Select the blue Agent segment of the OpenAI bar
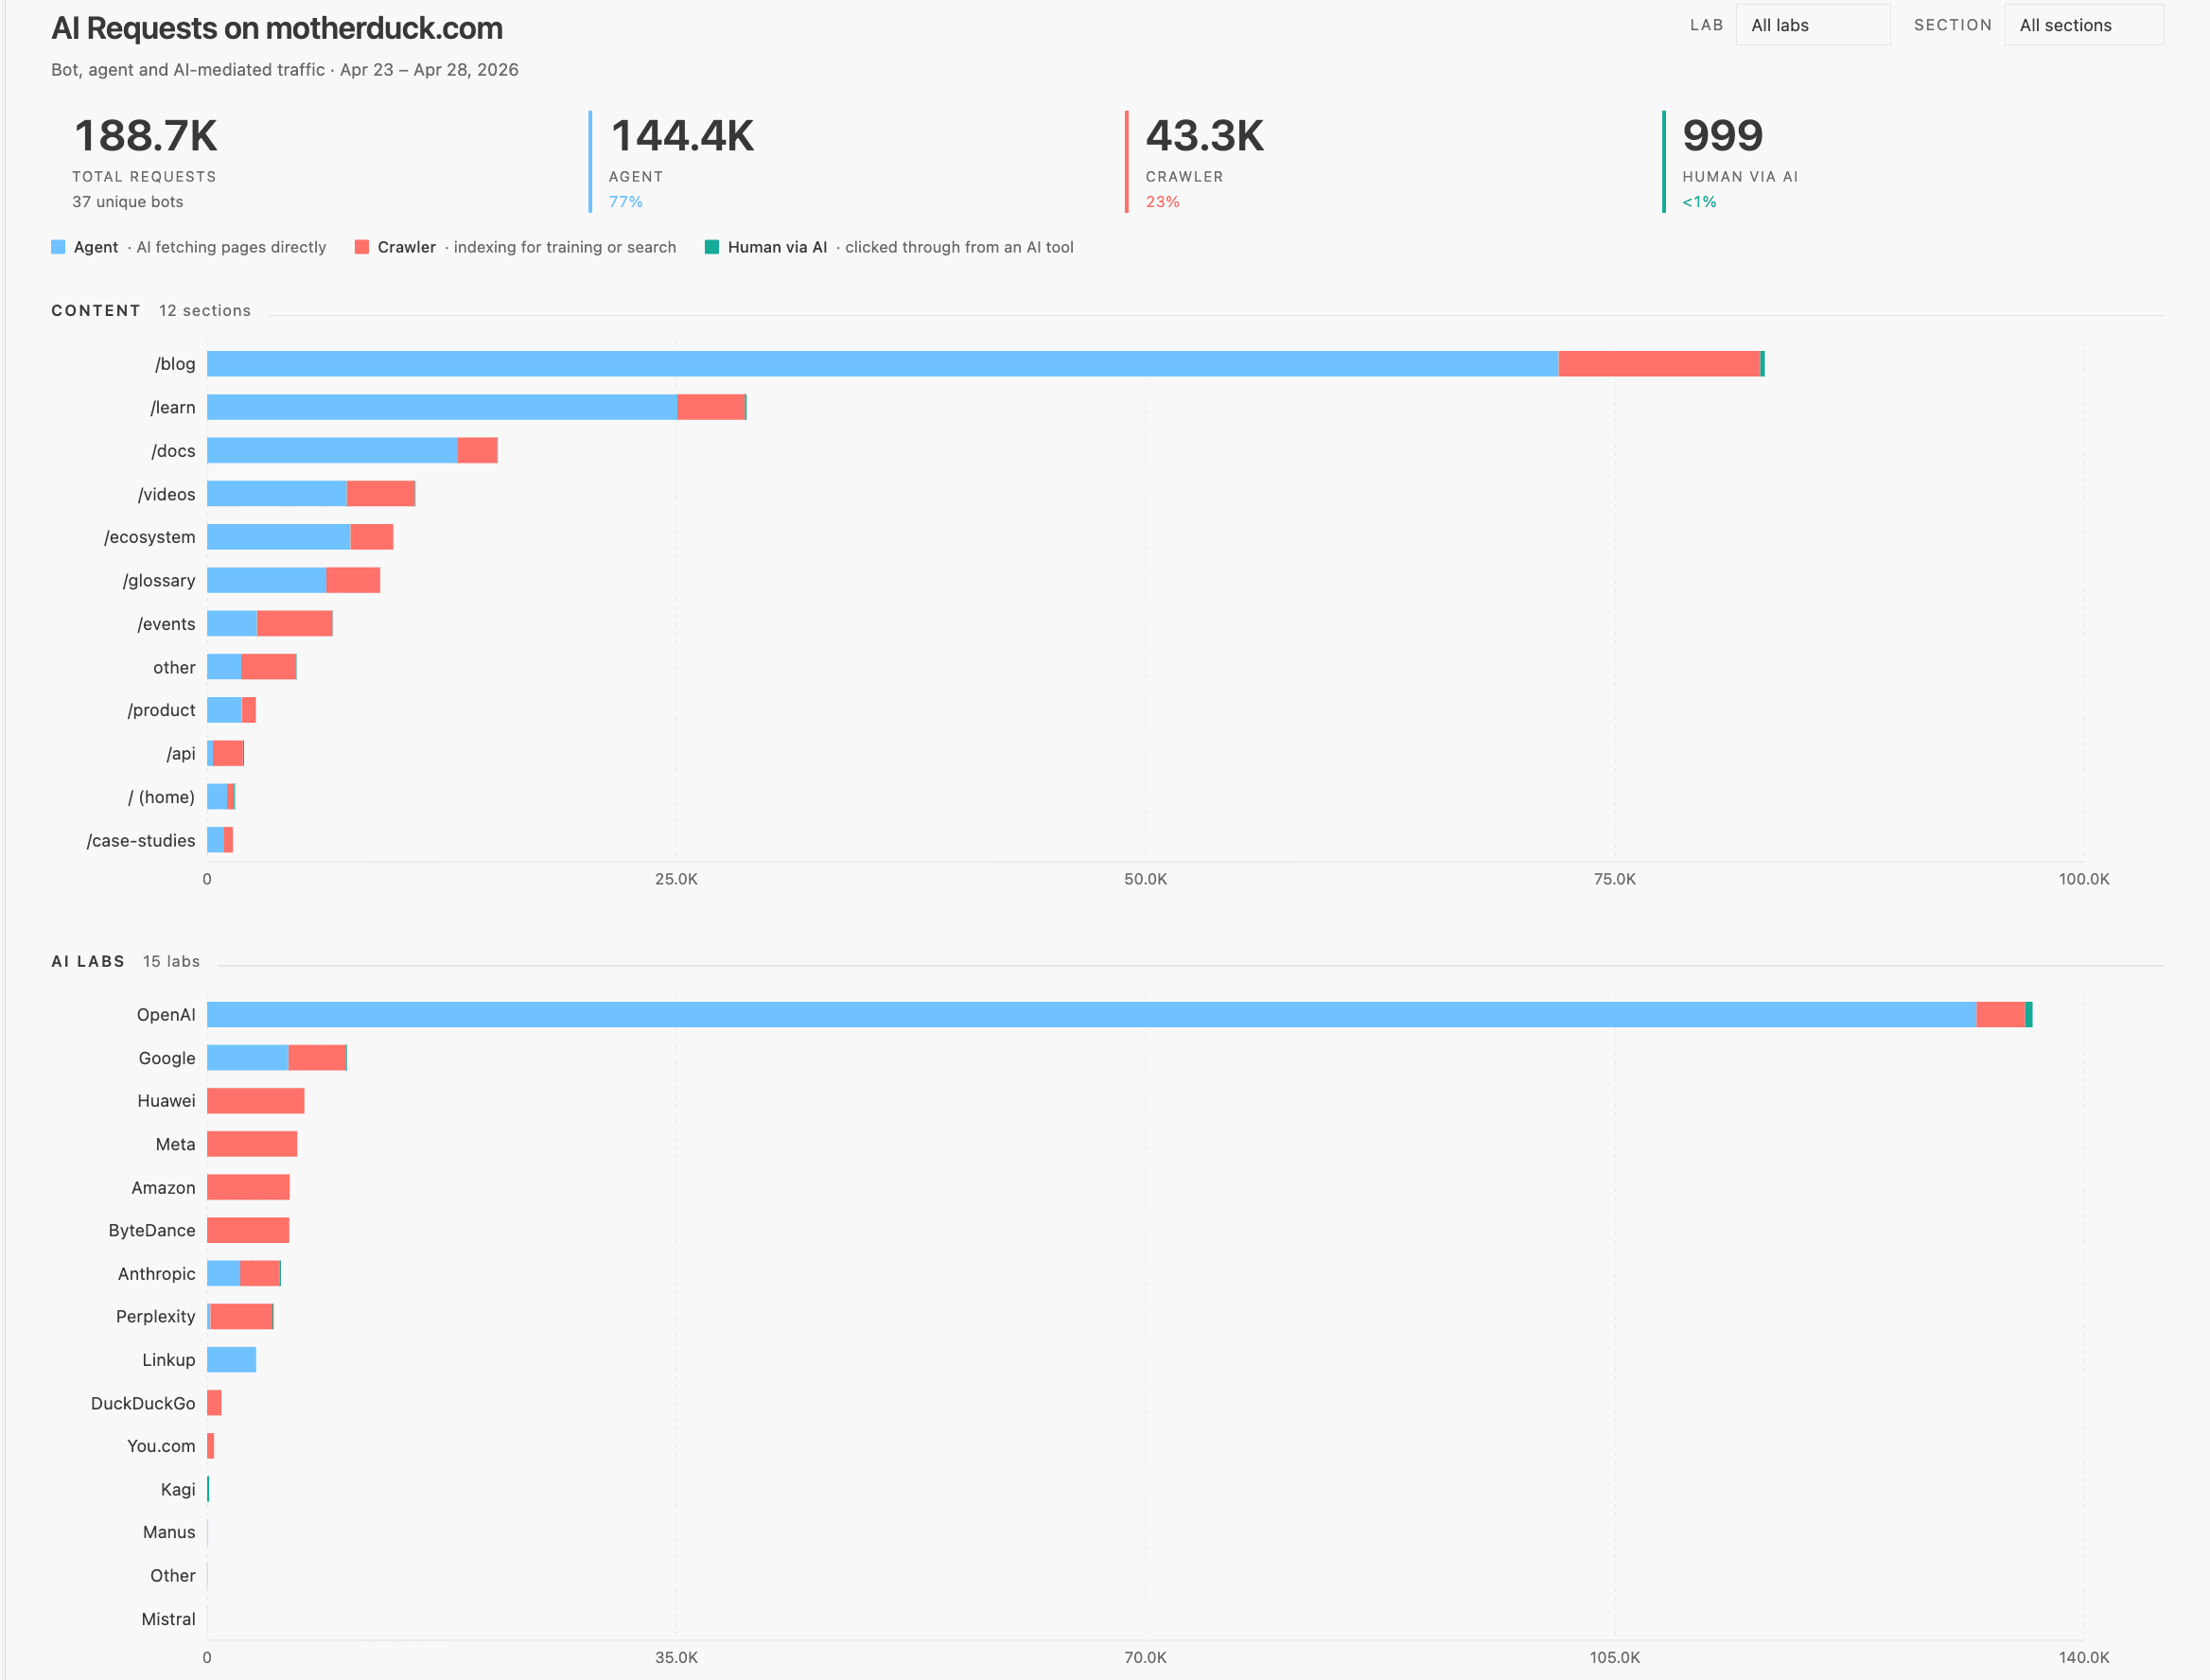 click(1092, 1015)
